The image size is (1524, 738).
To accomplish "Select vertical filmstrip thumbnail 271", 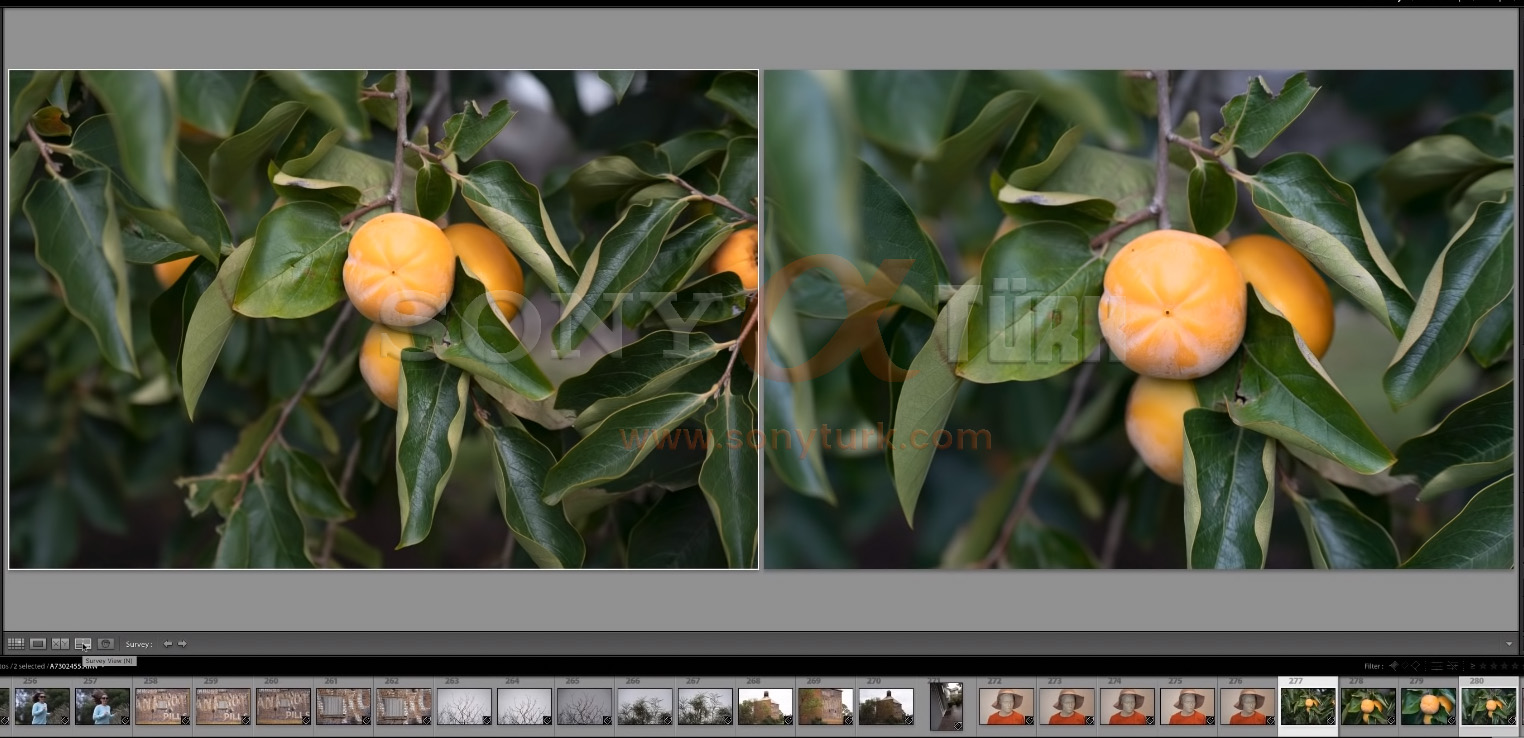I will click(x=946, y=707).
